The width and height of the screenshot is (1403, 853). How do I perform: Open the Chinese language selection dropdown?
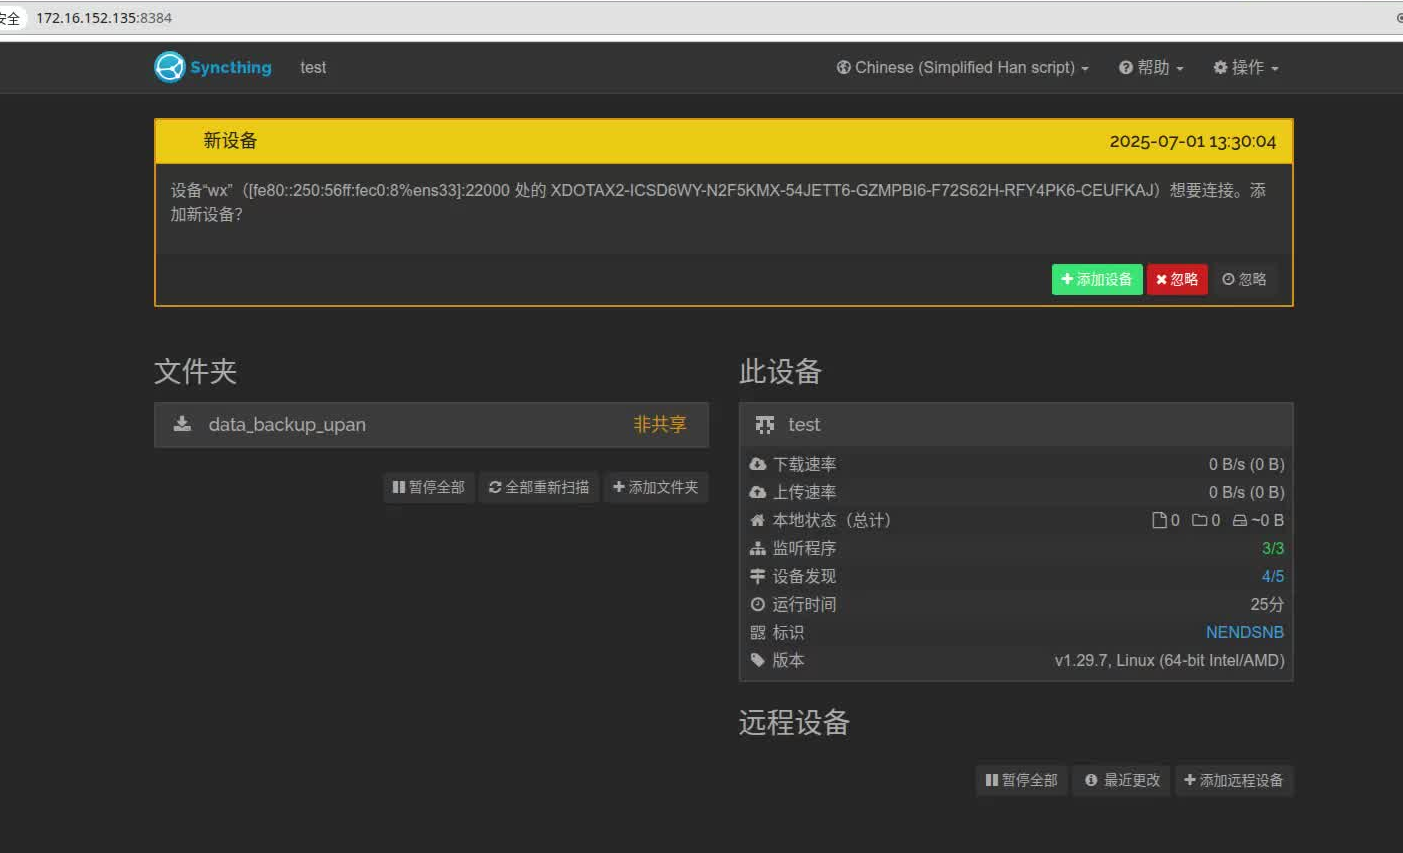962,67
